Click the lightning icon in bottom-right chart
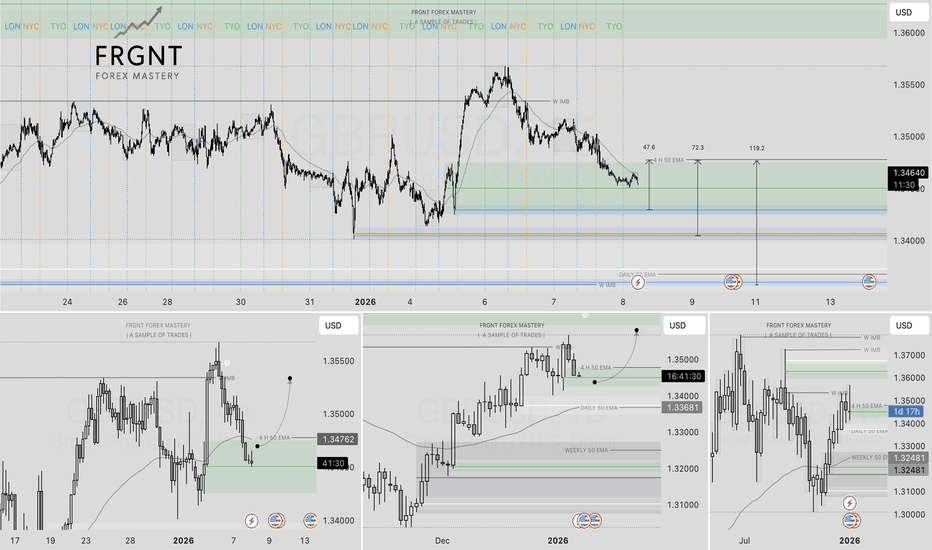 tap(850, 502)
